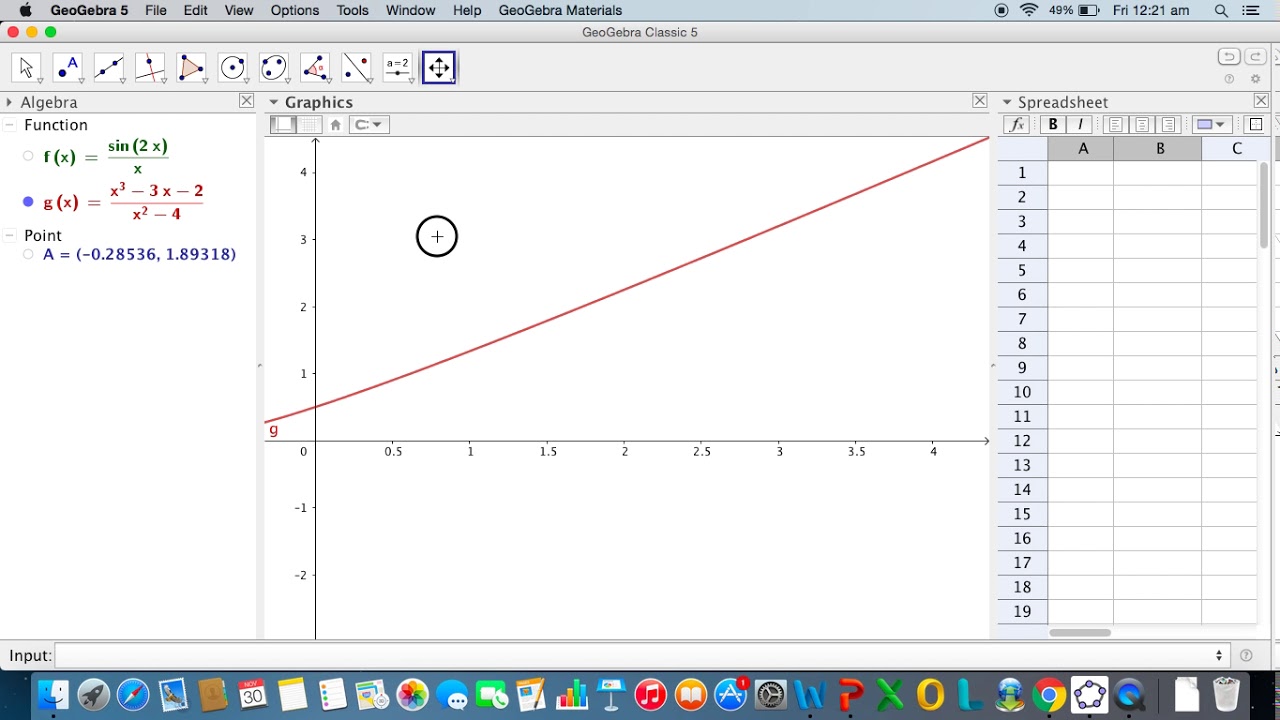Toggle visibility of function g(x)
This screenshot has width=1280, height=720.
click(x=28, y=202)
